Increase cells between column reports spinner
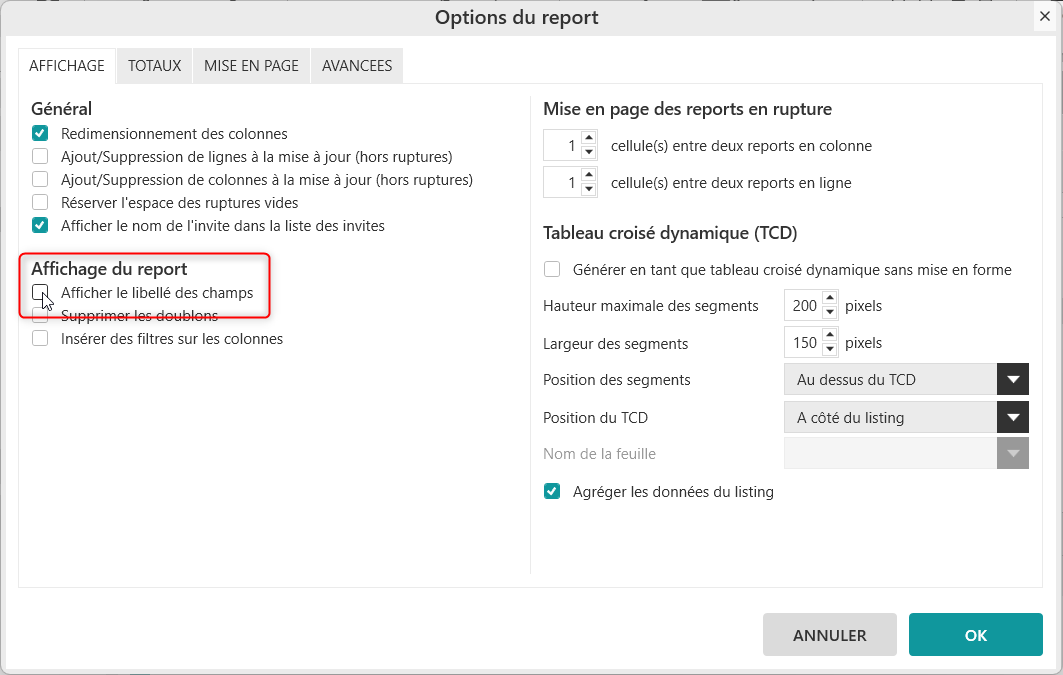This screenshot has height=675, width=1063. [x=588, y=138]
